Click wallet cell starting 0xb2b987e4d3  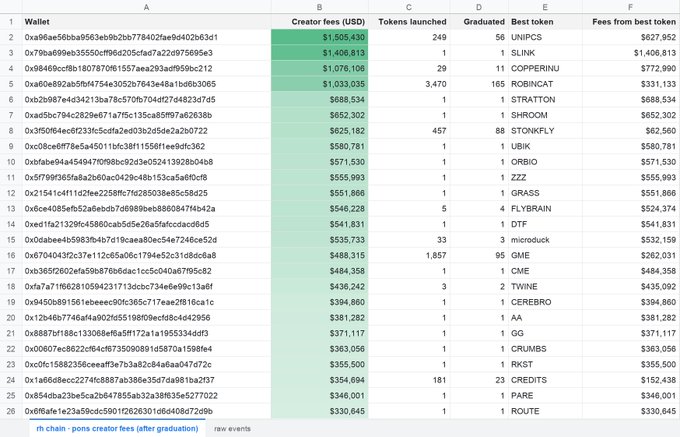(147, 100)
